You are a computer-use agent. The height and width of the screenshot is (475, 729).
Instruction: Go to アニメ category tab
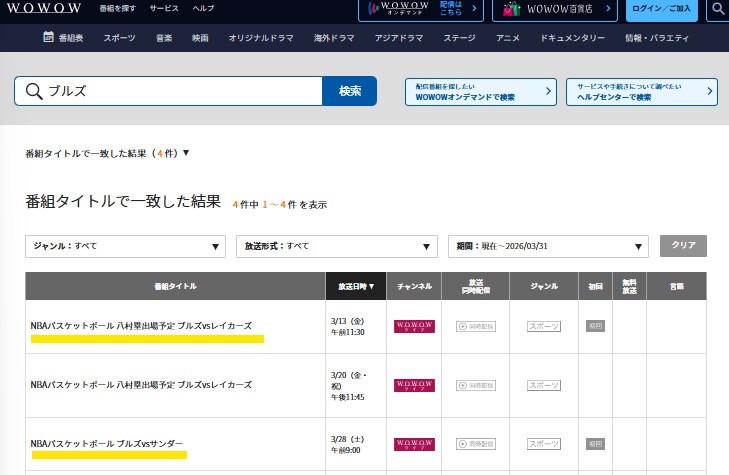508,38
